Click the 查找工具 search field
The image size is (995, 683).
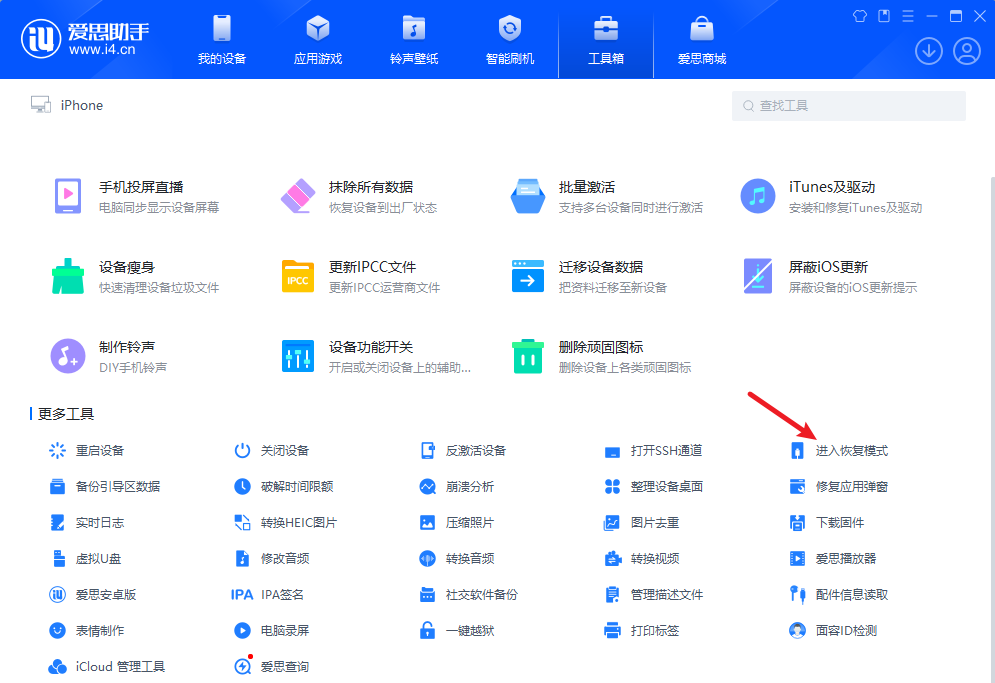(x=850, y=106)
